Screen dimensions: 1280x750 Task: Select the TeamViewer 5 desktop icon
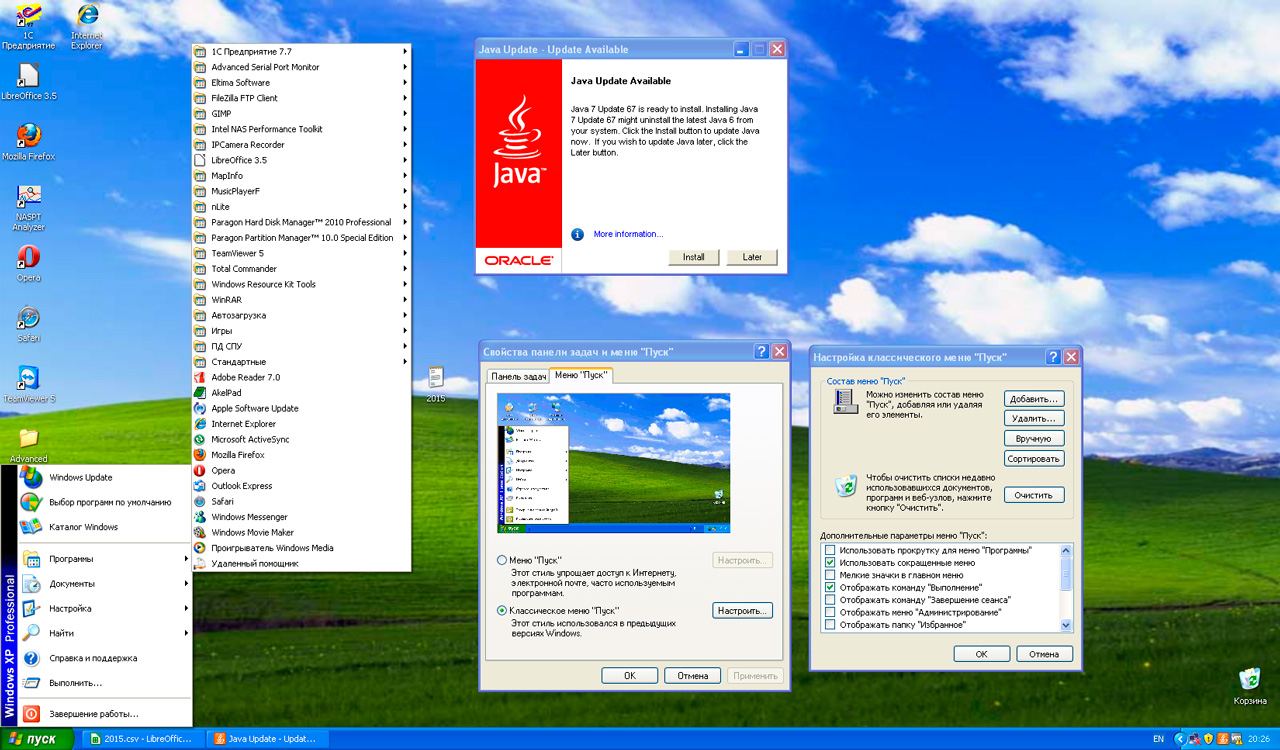pyautogui.click(x=29, y=379)
